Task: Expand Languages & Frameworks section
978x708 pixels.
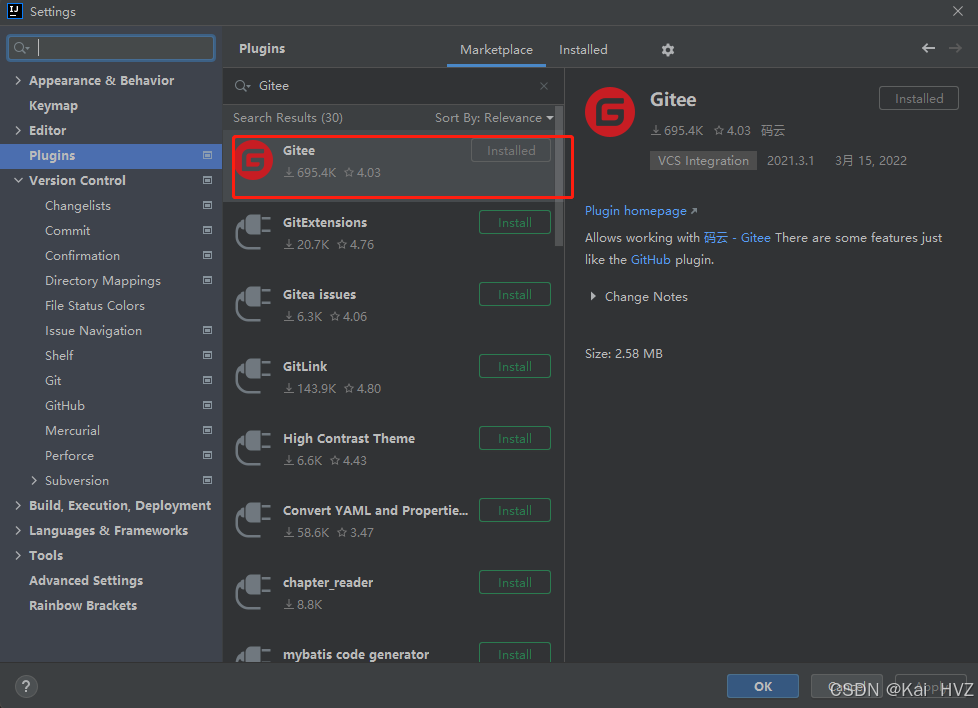Action: (18, 530)
